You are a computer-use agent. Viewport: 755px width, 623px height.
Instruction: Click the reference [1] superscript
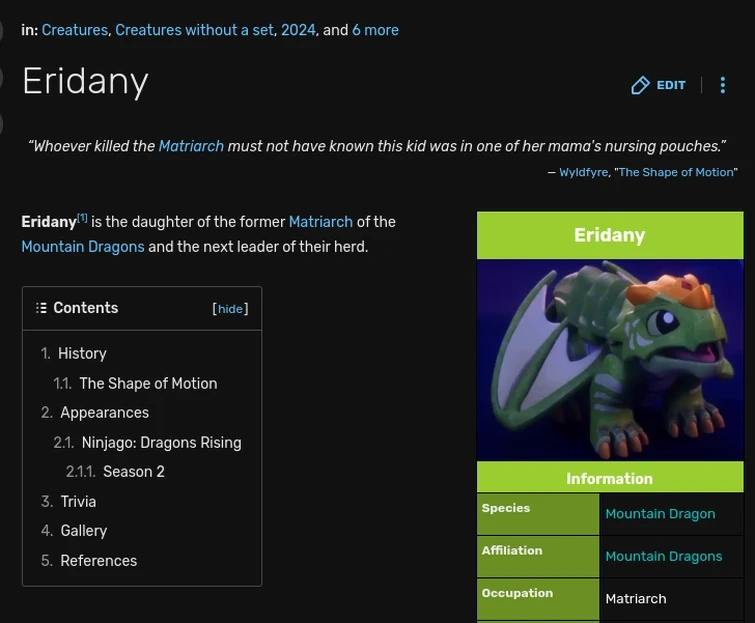coord(82,218)
